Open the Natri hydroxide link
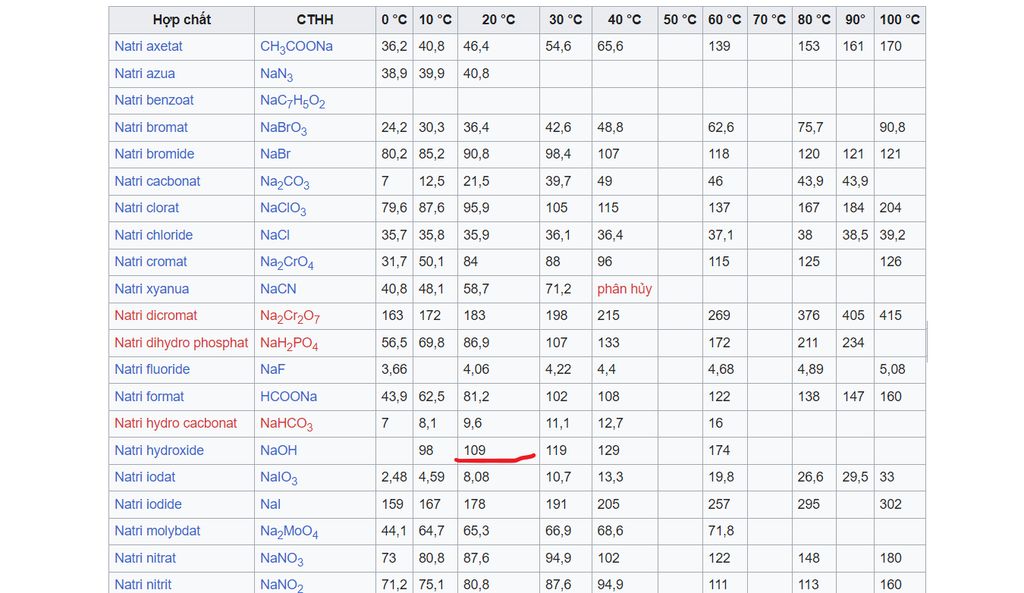Viewport: 1024px width, 593px height. (159, 451)
